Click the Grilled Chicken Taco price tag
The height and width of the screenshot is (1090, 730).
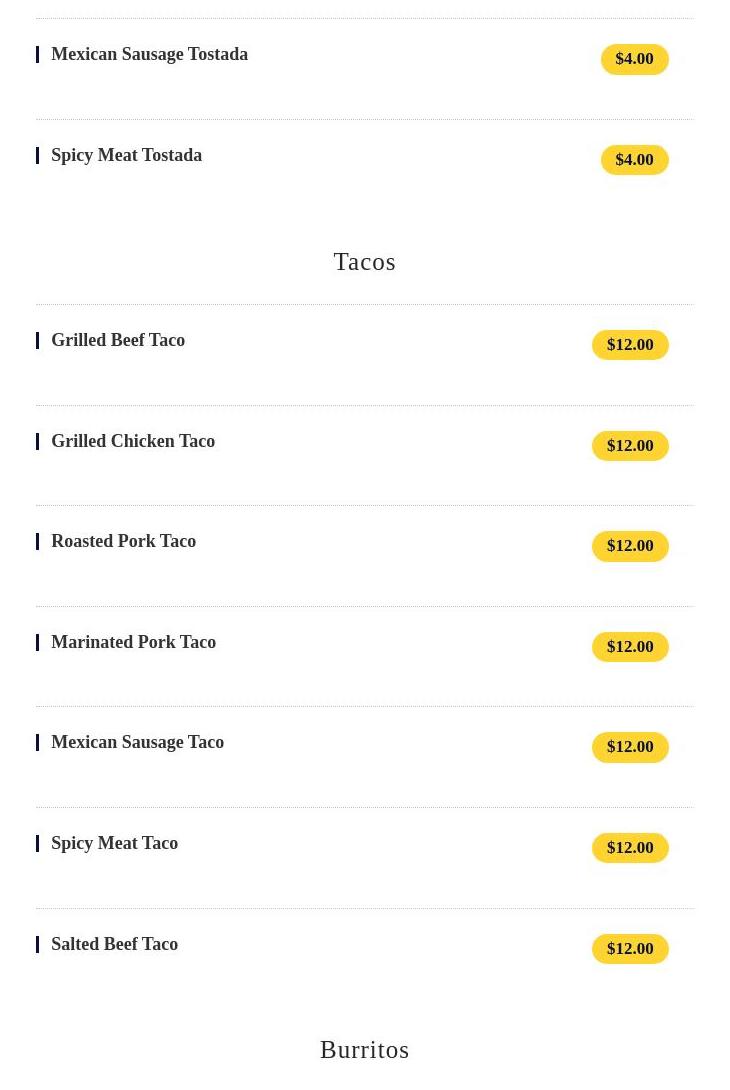[630, 446]
